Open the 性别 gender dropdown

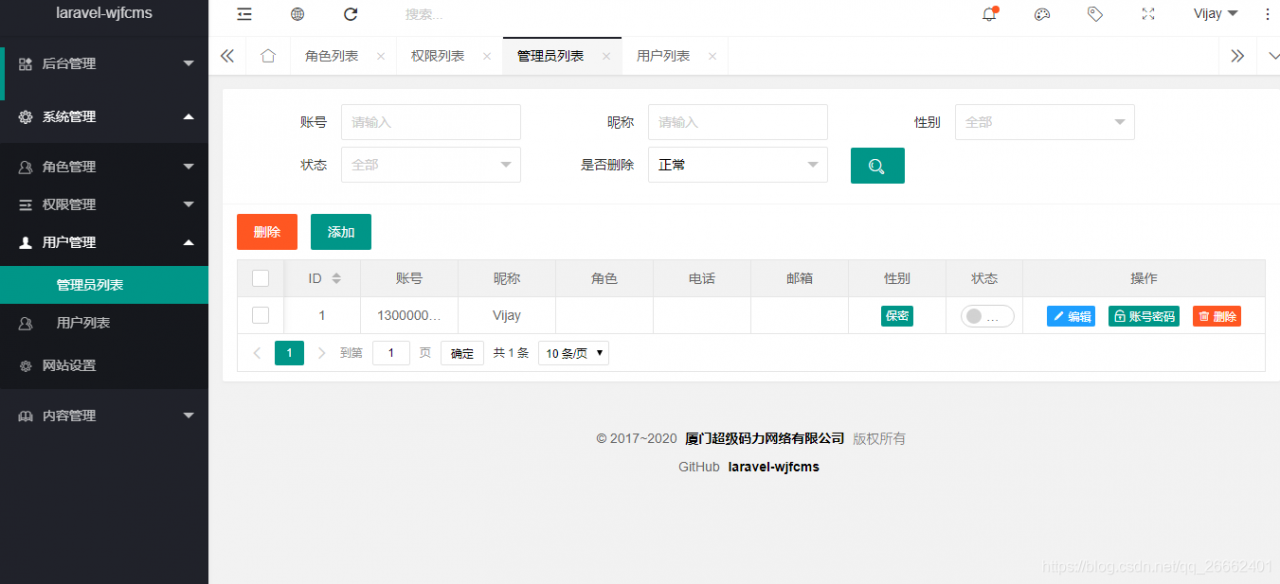[x=1044, y=121]
